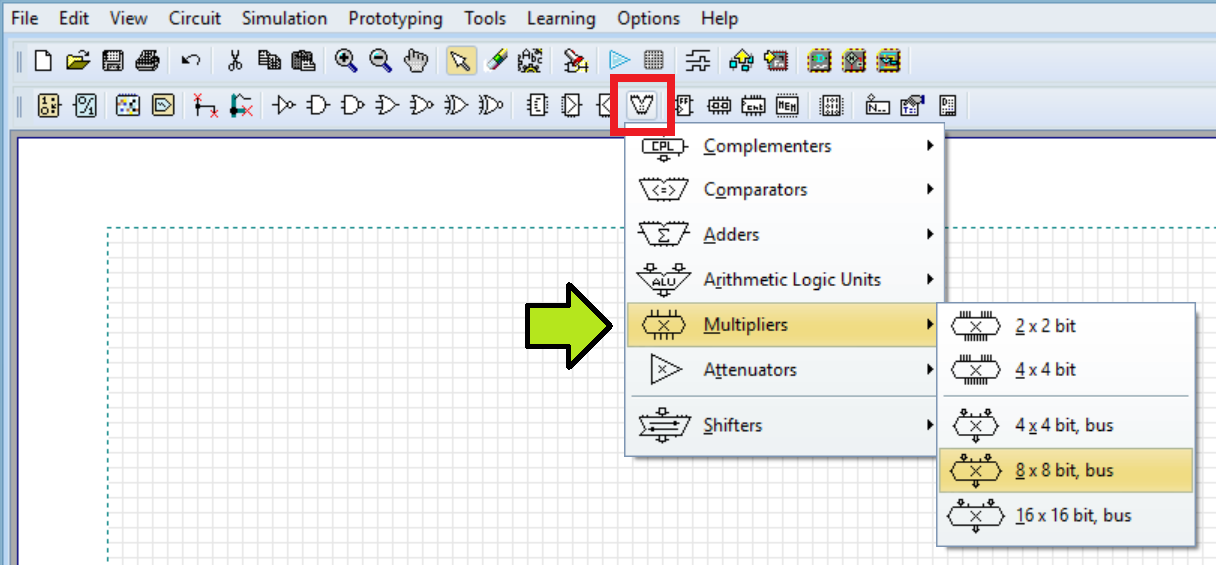
Task: Open the timing diagram waveform icon
Action: (699, 61)
